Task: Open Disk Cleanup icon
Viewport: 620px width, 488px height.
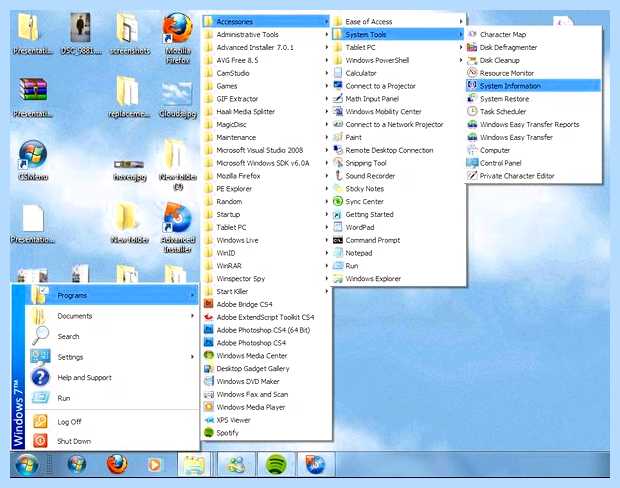Action: (x=472, y=60)
